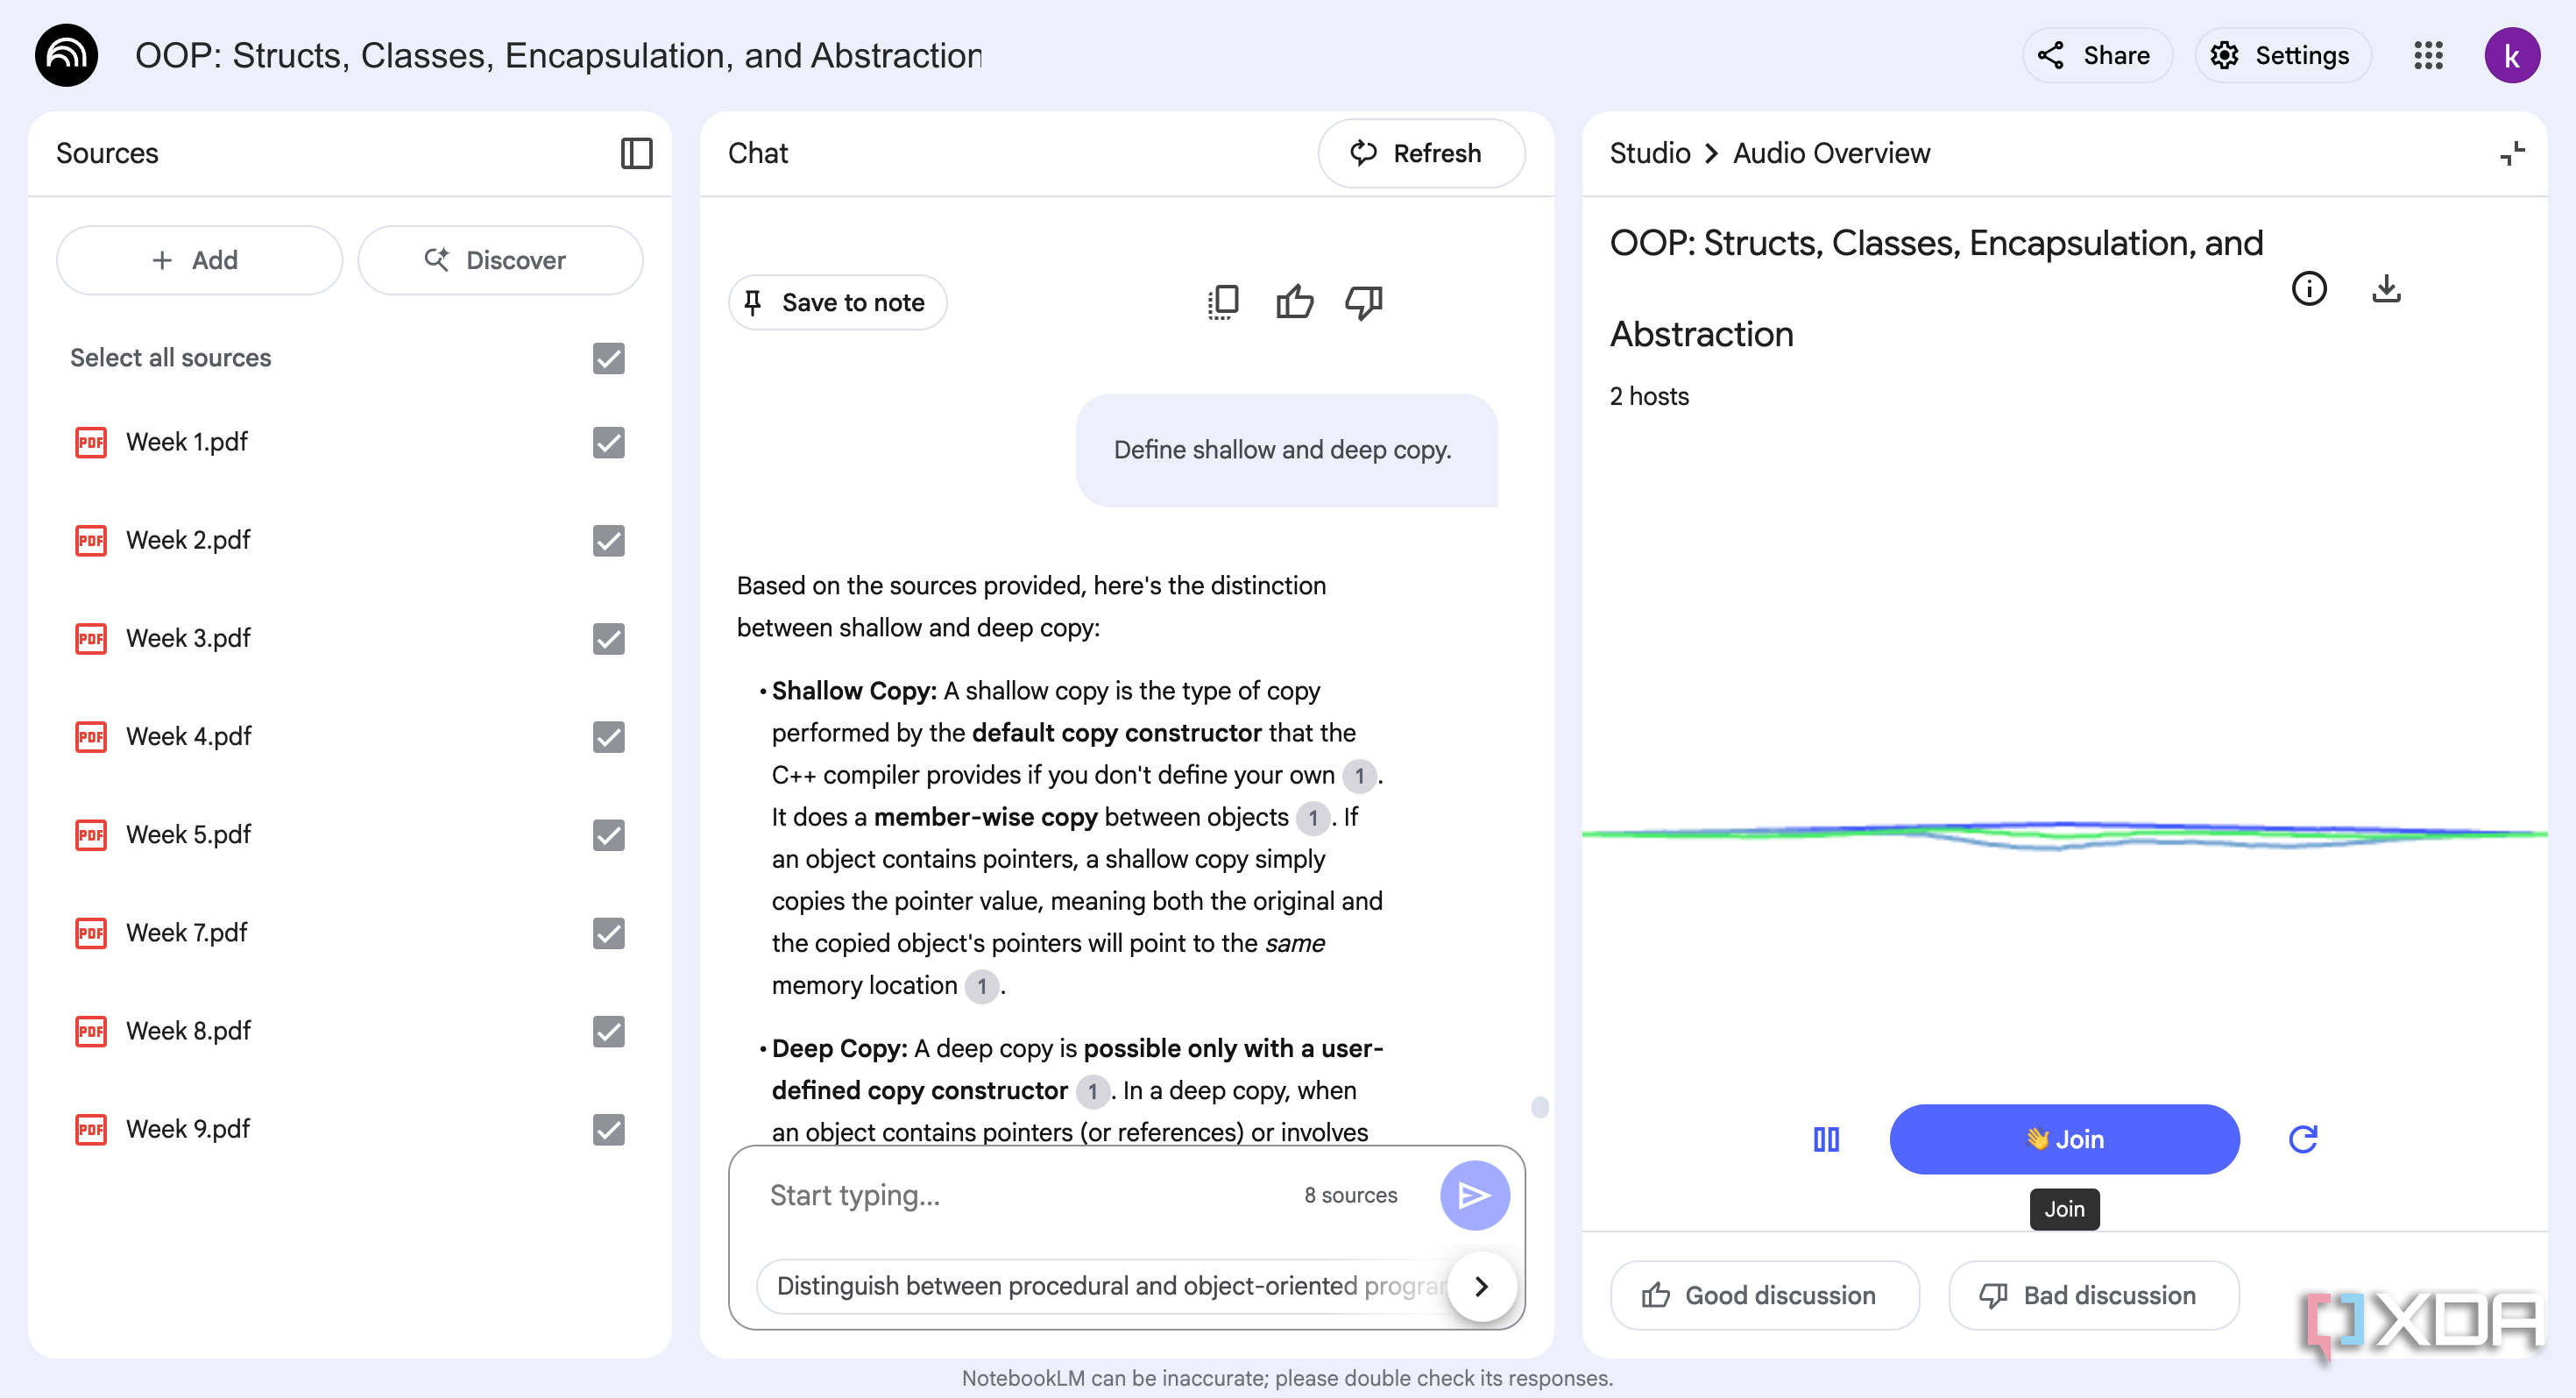
Task: Open the Google apps grid
Action: point(2428,55)
